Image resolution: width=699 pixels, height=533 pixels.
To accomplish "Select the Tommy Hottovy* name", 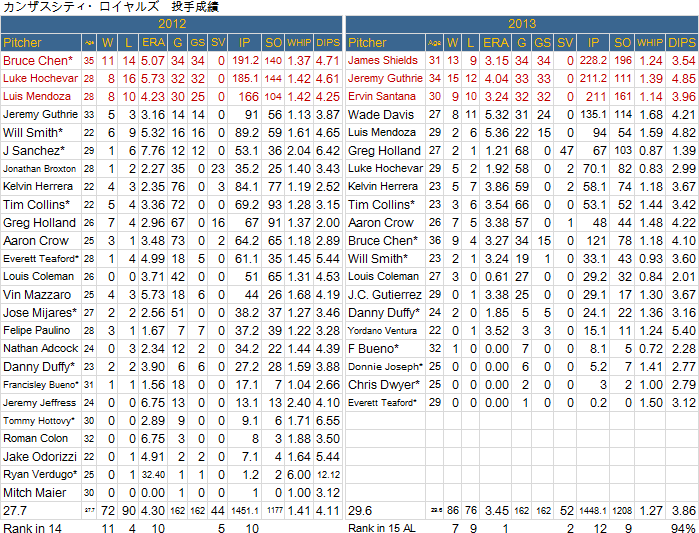I will [39, 421].
